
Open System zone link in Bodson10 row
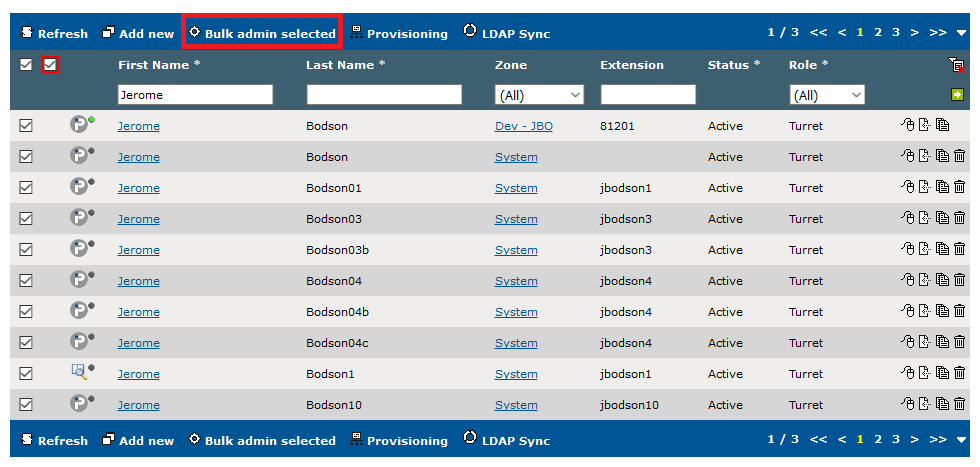(516, 404)
